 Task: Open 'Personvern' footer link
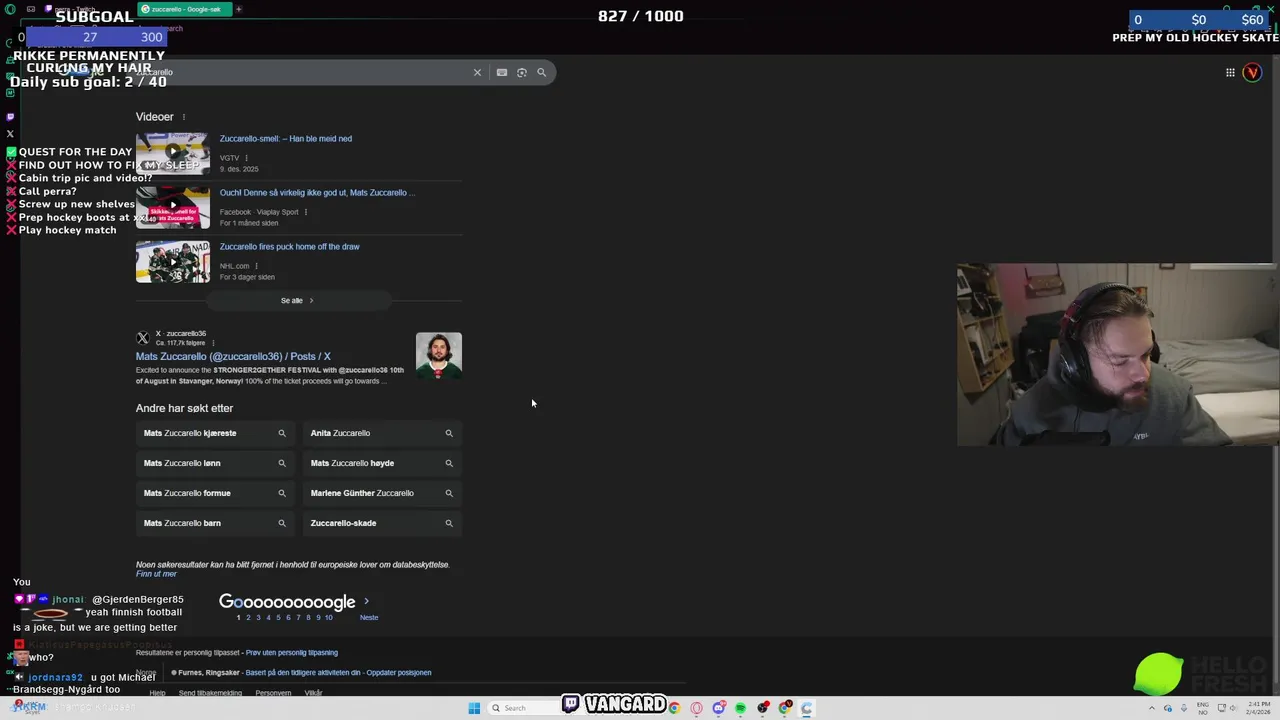click(x=273, y=693)
